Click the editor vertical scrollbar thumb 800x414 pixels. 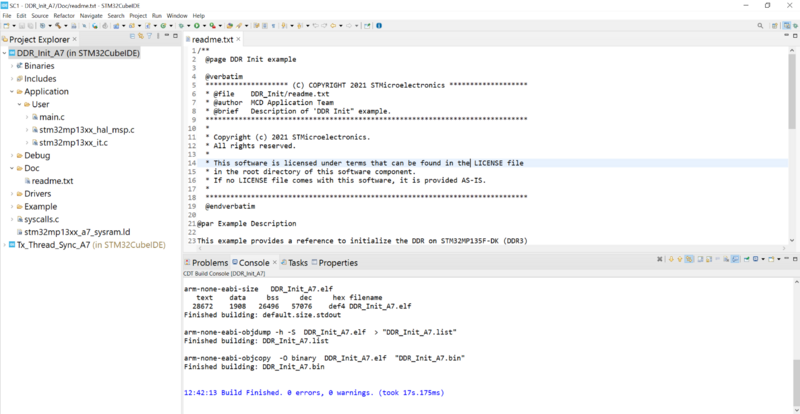tap(792, 89)
